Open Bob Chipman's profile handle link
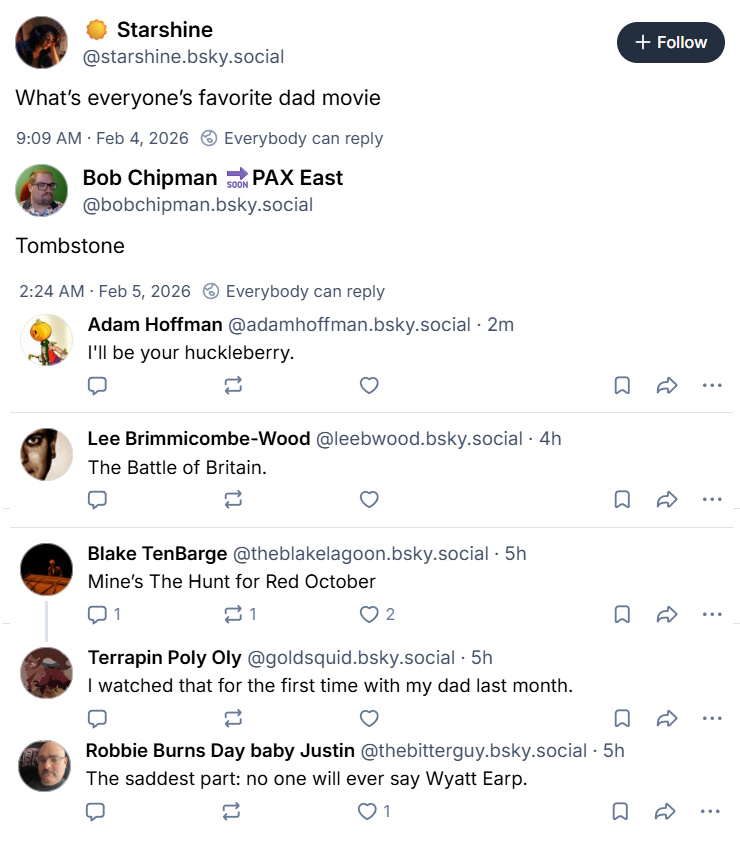Image resolution: width=740 pixels, height=842 pixels. click(198, 205)
